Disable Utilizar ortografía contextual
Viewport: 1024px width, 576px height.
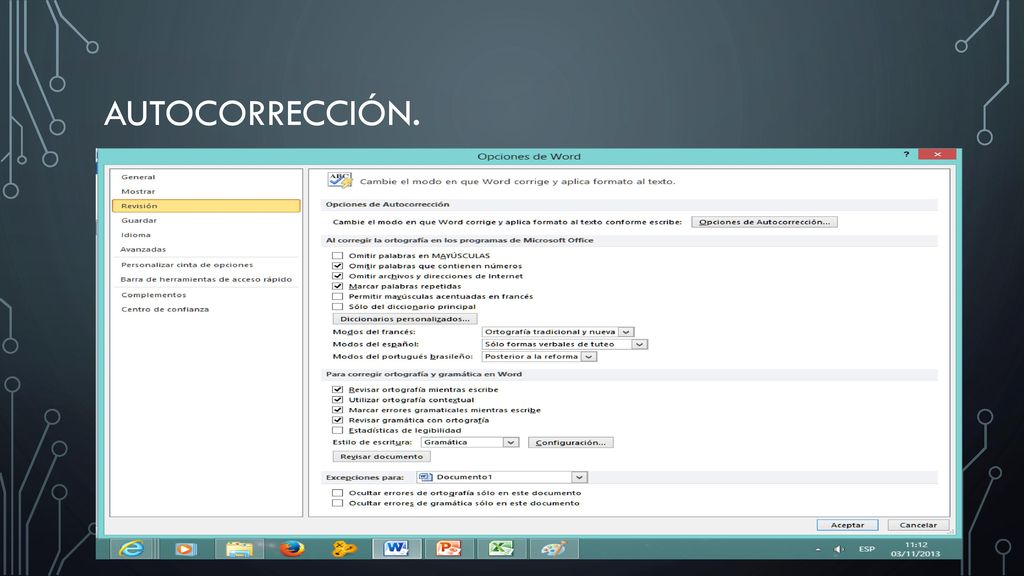[x=338, y=400]
